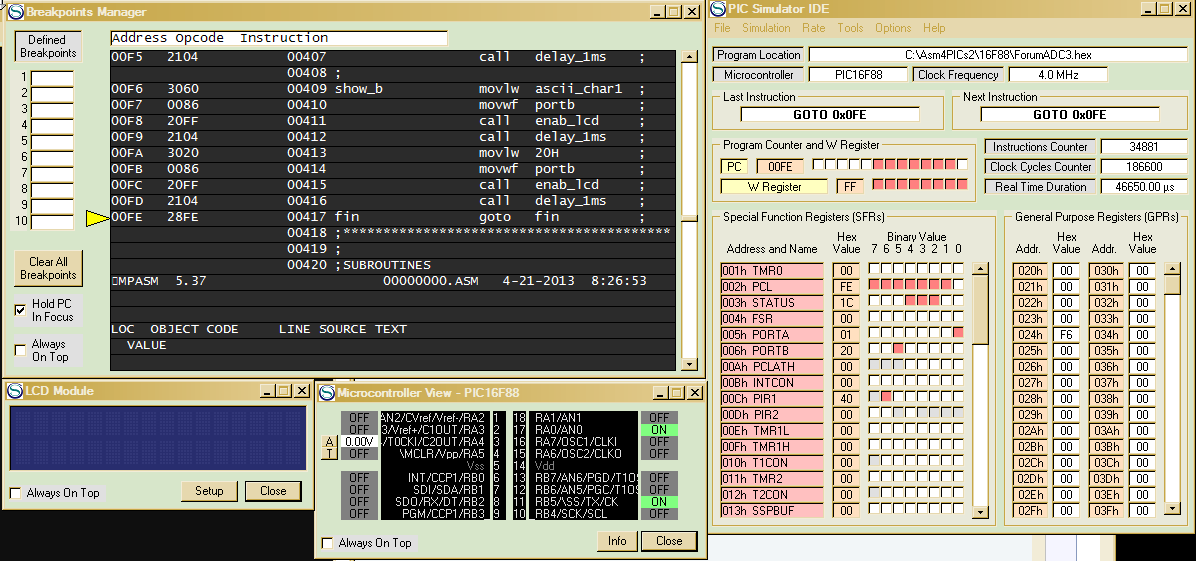The image size is (1196, 561).
Task: Click Close in the LCD Module window
Action: [272, 491]
